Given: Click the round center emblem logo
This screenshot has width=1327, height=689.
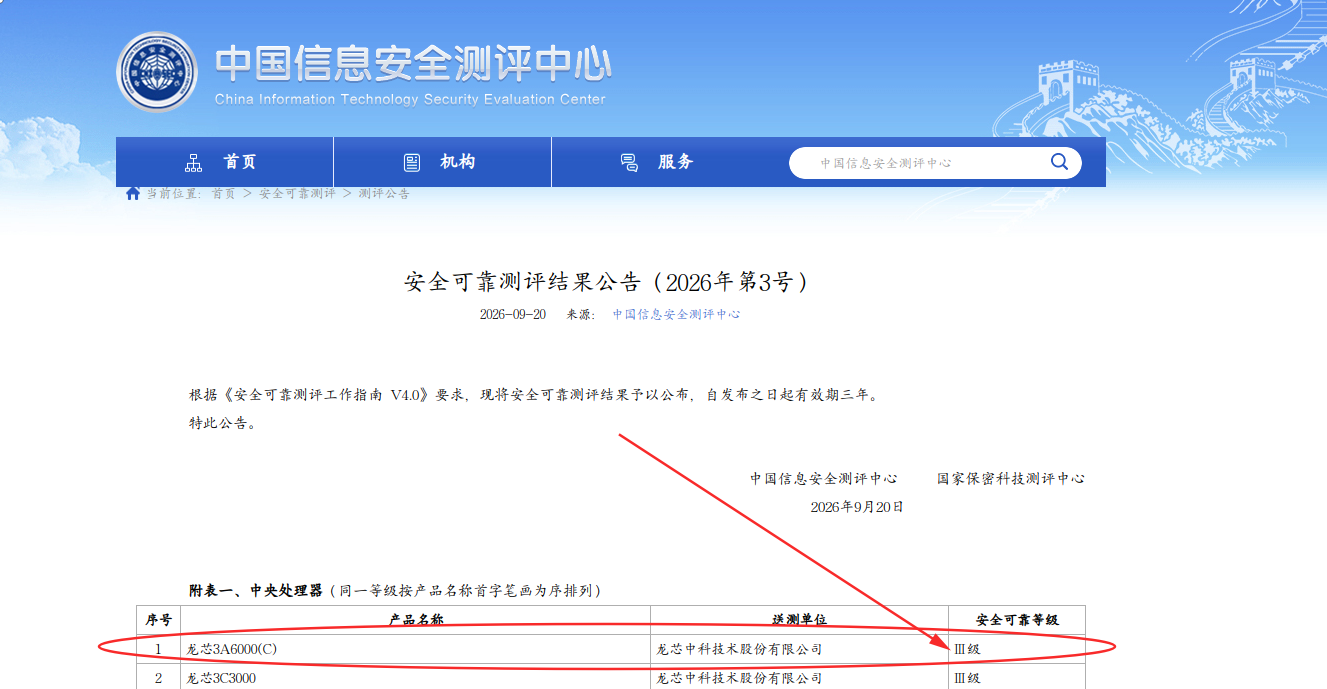Looking at the screenshot, I should click(x=157, y=72).
